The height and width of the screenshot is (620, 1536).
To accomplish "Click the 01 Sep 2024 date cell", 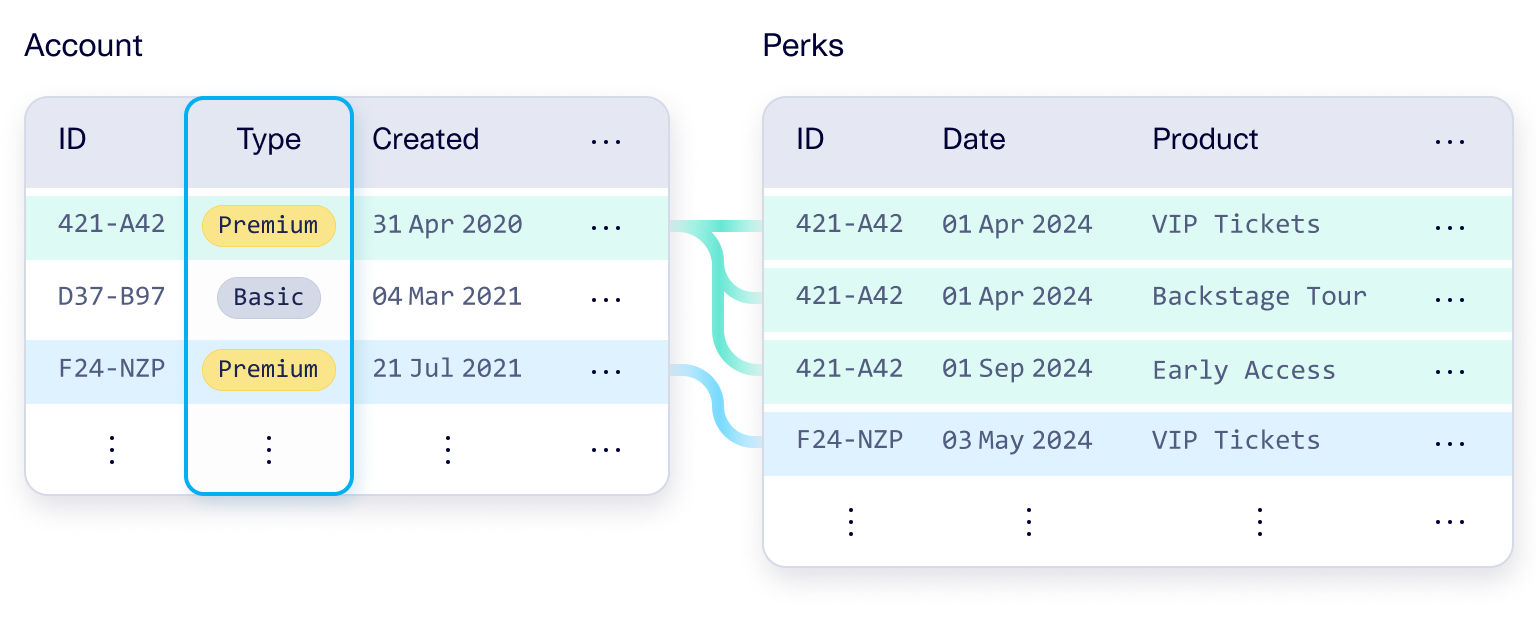I will [1017, 369].
